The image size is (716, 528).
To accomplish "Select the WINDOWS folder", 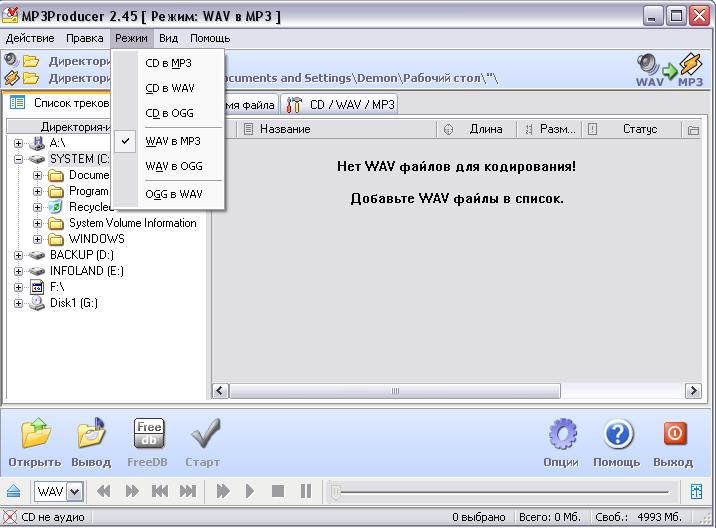I will tap(96, 239).
